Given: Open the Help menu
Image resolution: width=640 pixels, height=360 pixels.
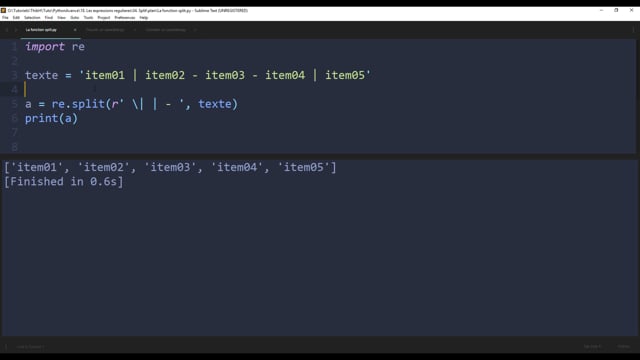Looking at the screenshot, I should pos(144,18).
